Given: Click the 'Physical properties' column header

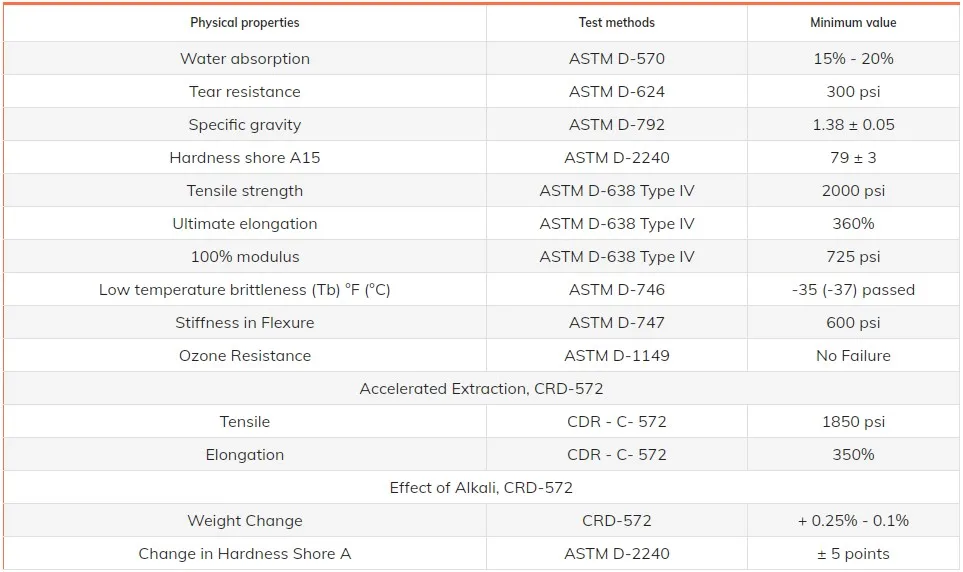Looking at the screenshot, I should [245, 23].
